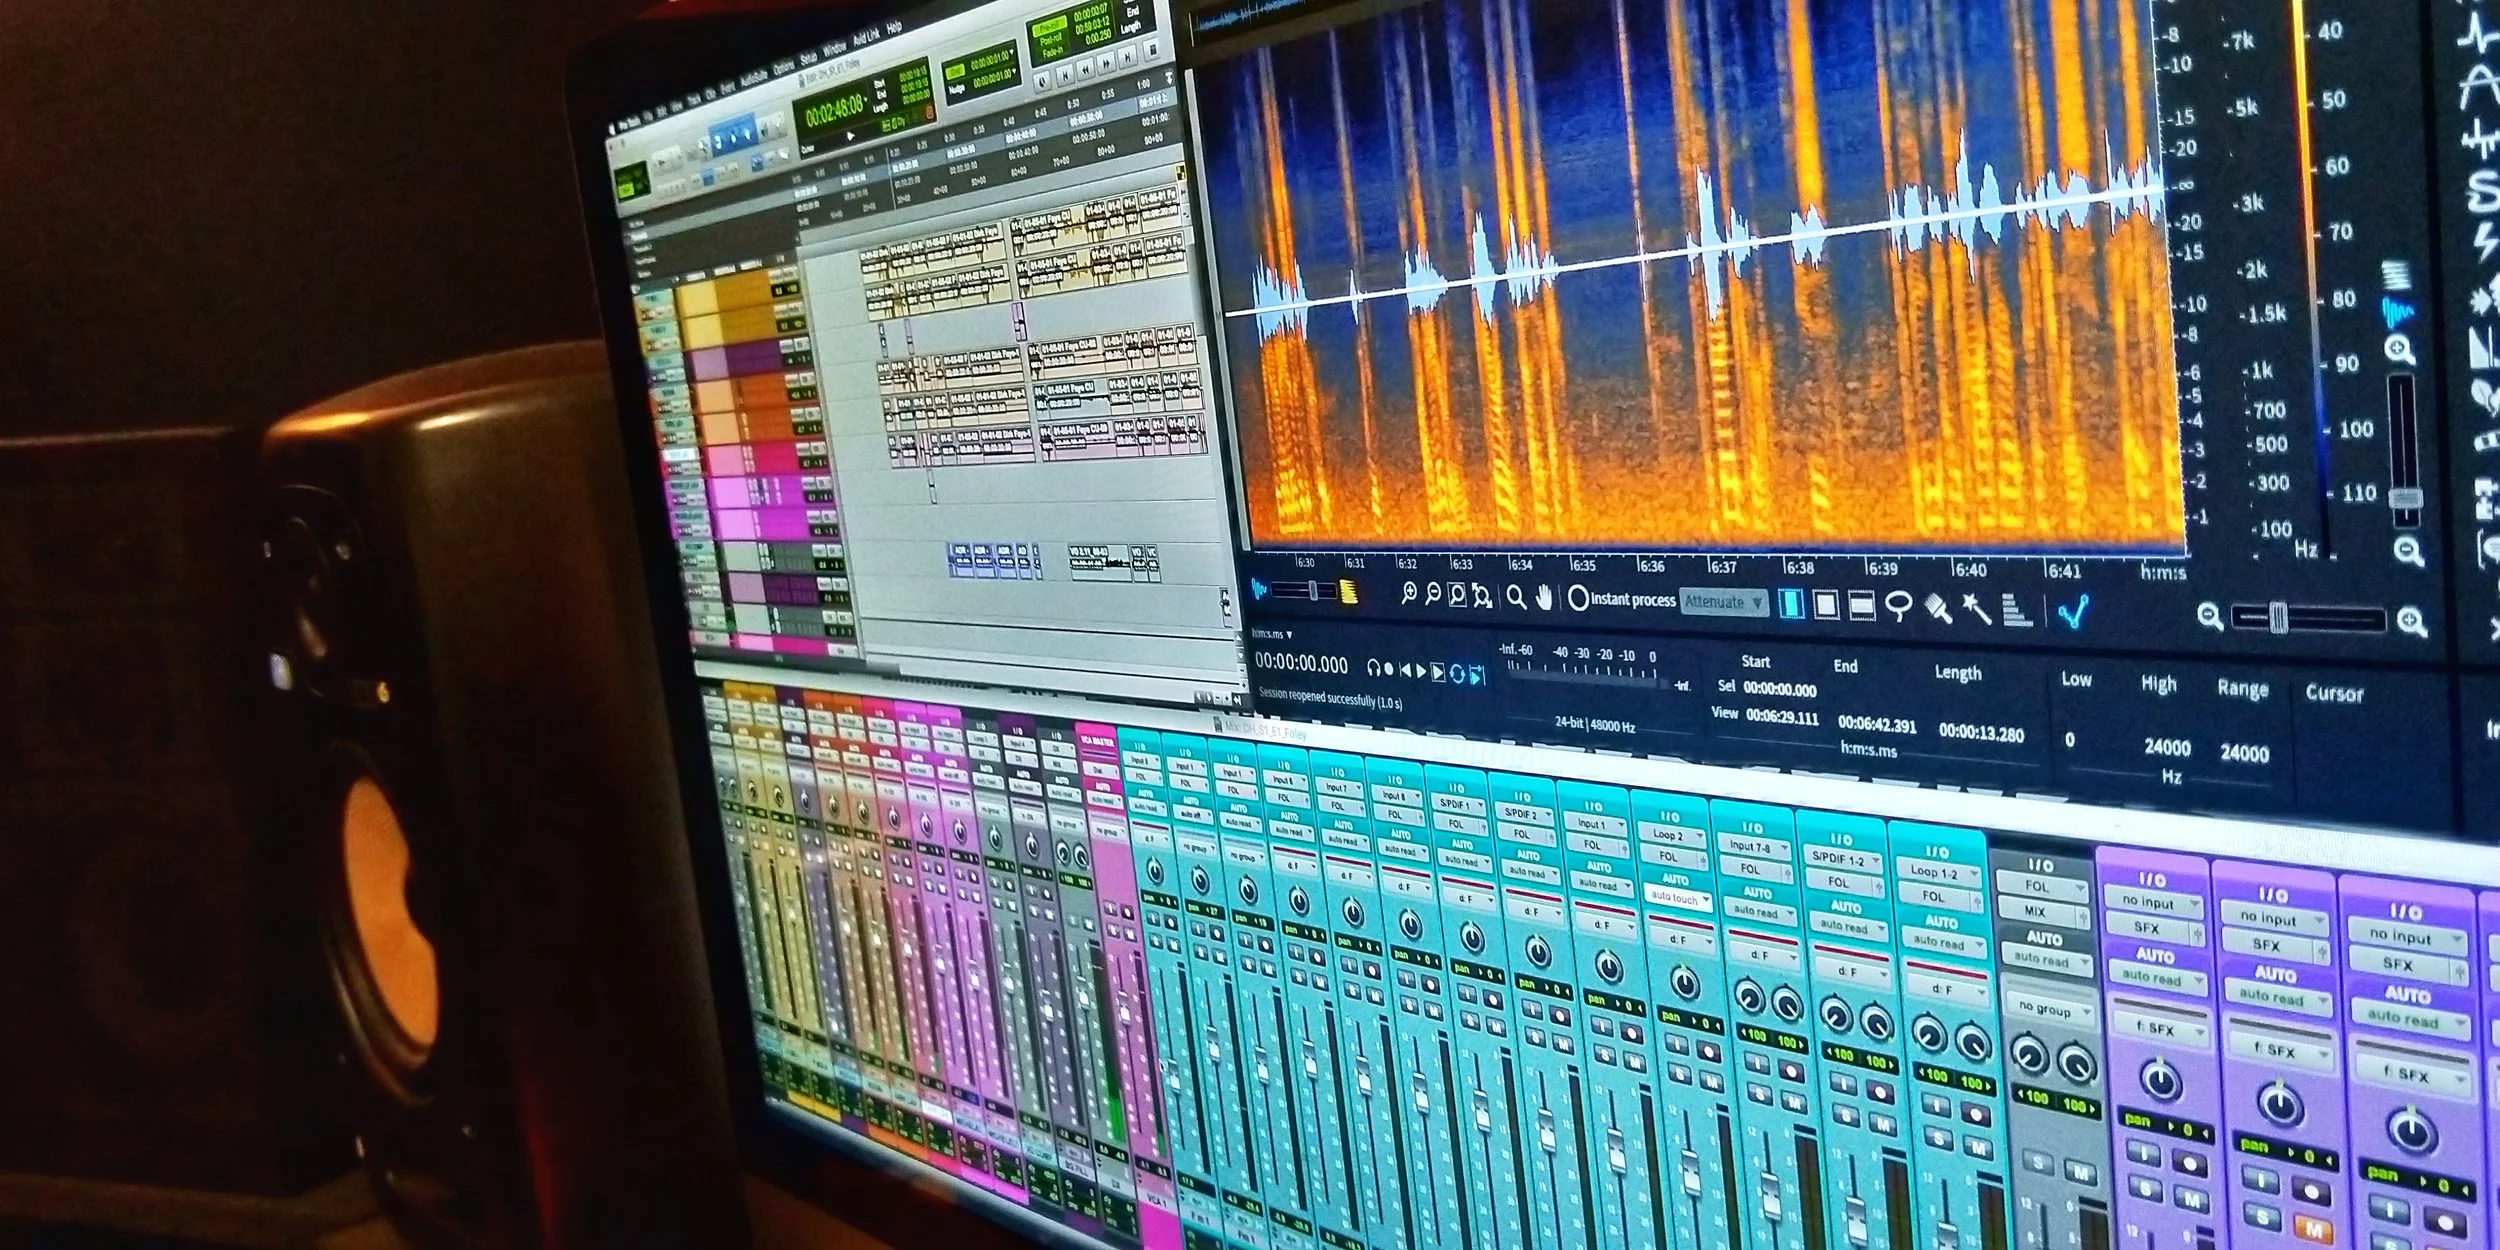
Task: Open the 'auto touch' automation mode dropdown
Action: (x=1677, y=898)
